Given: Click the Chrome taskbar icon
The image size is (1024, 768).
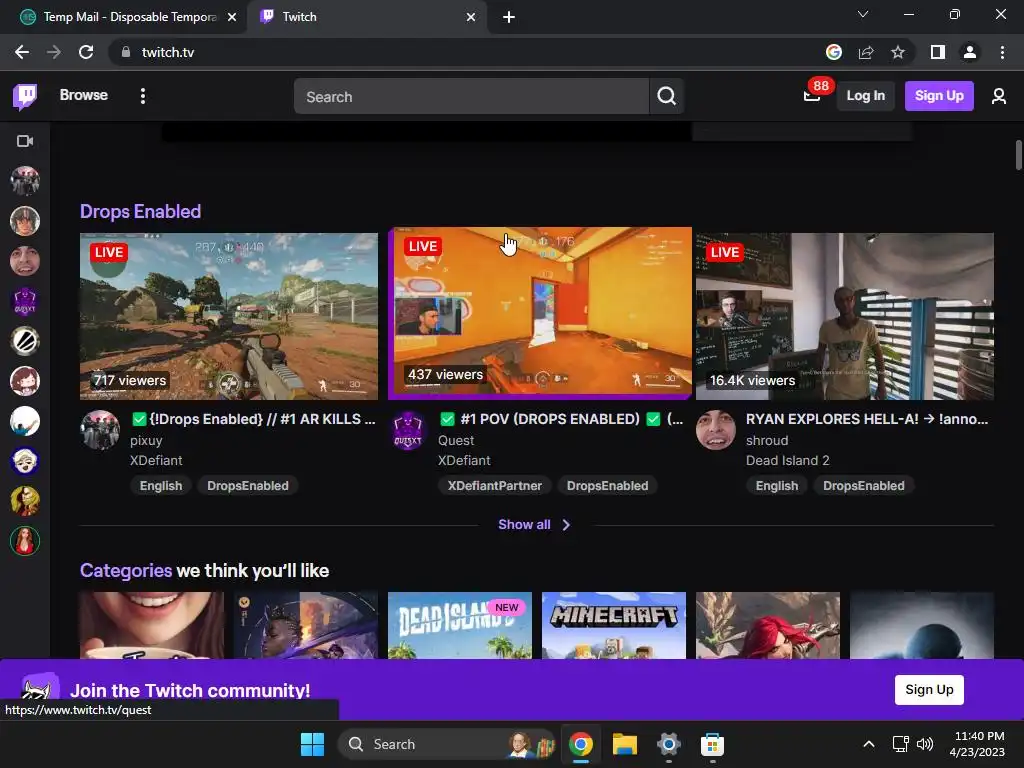Looking at the screenshot, I should pos(581,744).
